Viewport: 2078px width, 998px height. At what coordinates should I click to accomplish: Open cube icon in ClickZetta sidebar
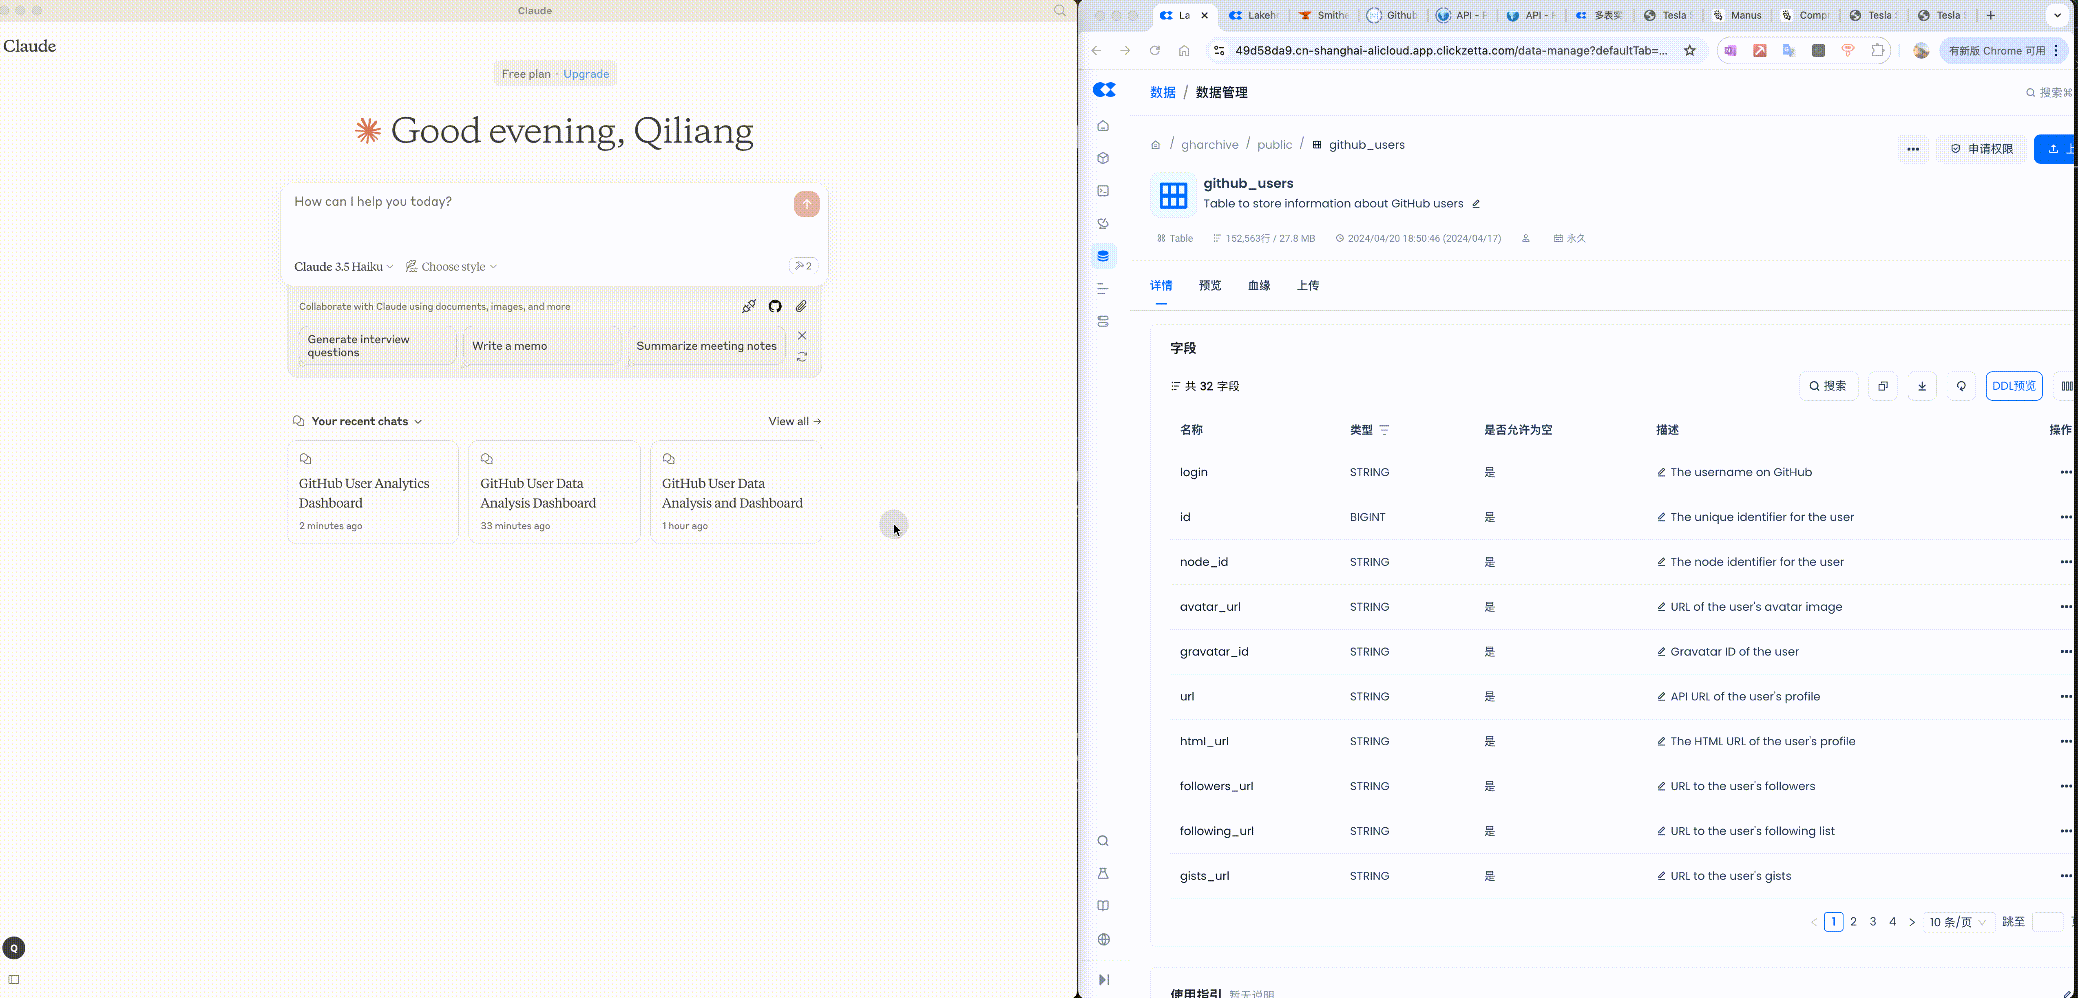(x=1103, y=158)
